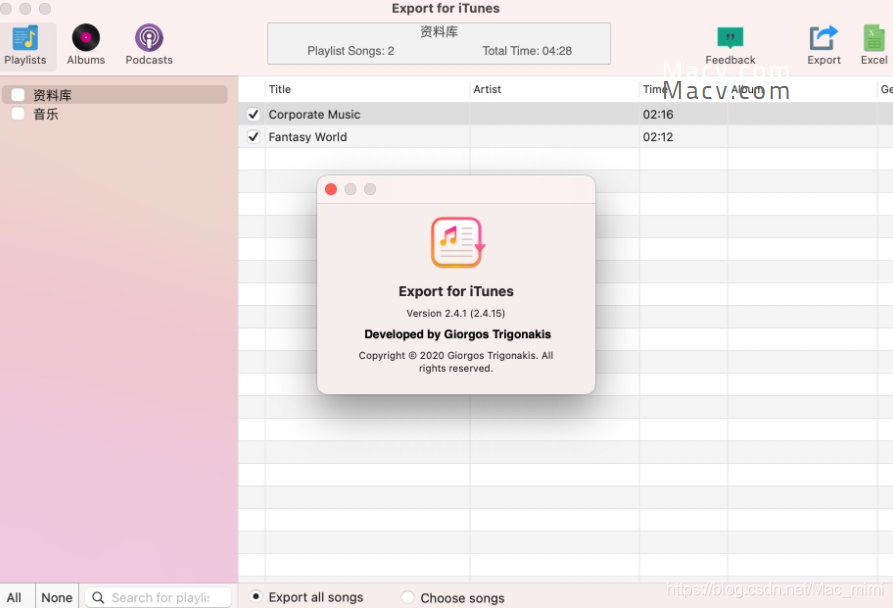
Task: Select the Corporate Music title cell
Action: coord(367,114)
